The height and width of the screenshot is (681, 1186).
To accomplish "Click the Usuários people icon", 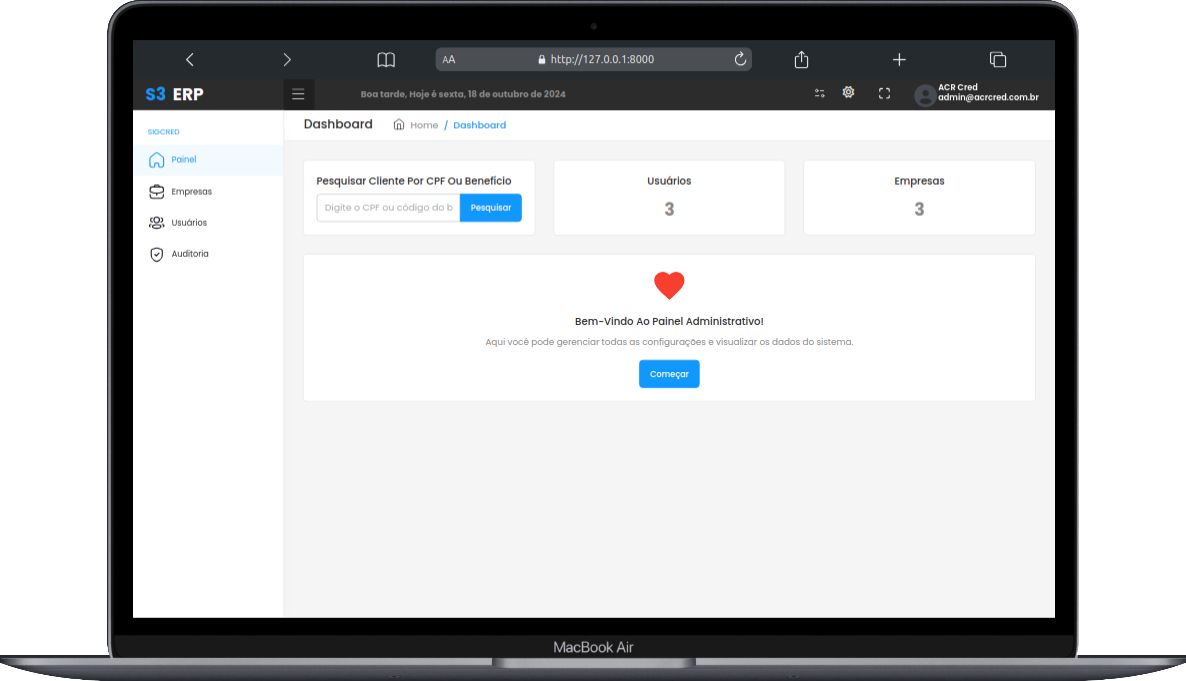I will point(157,222).
